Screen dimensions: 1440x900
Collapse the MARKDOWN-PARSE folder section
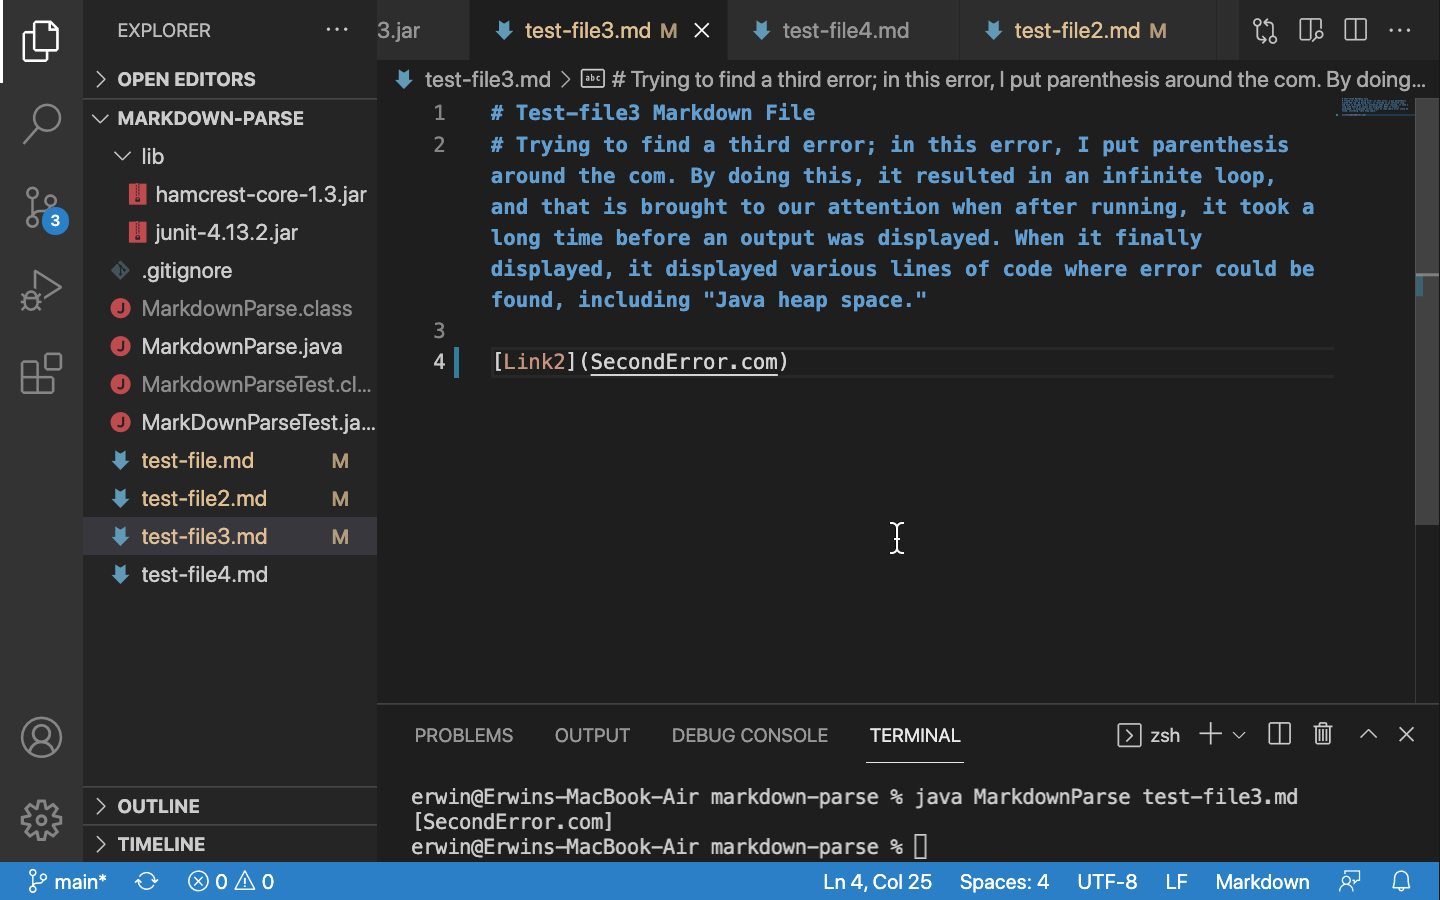[x=230, y=118]
